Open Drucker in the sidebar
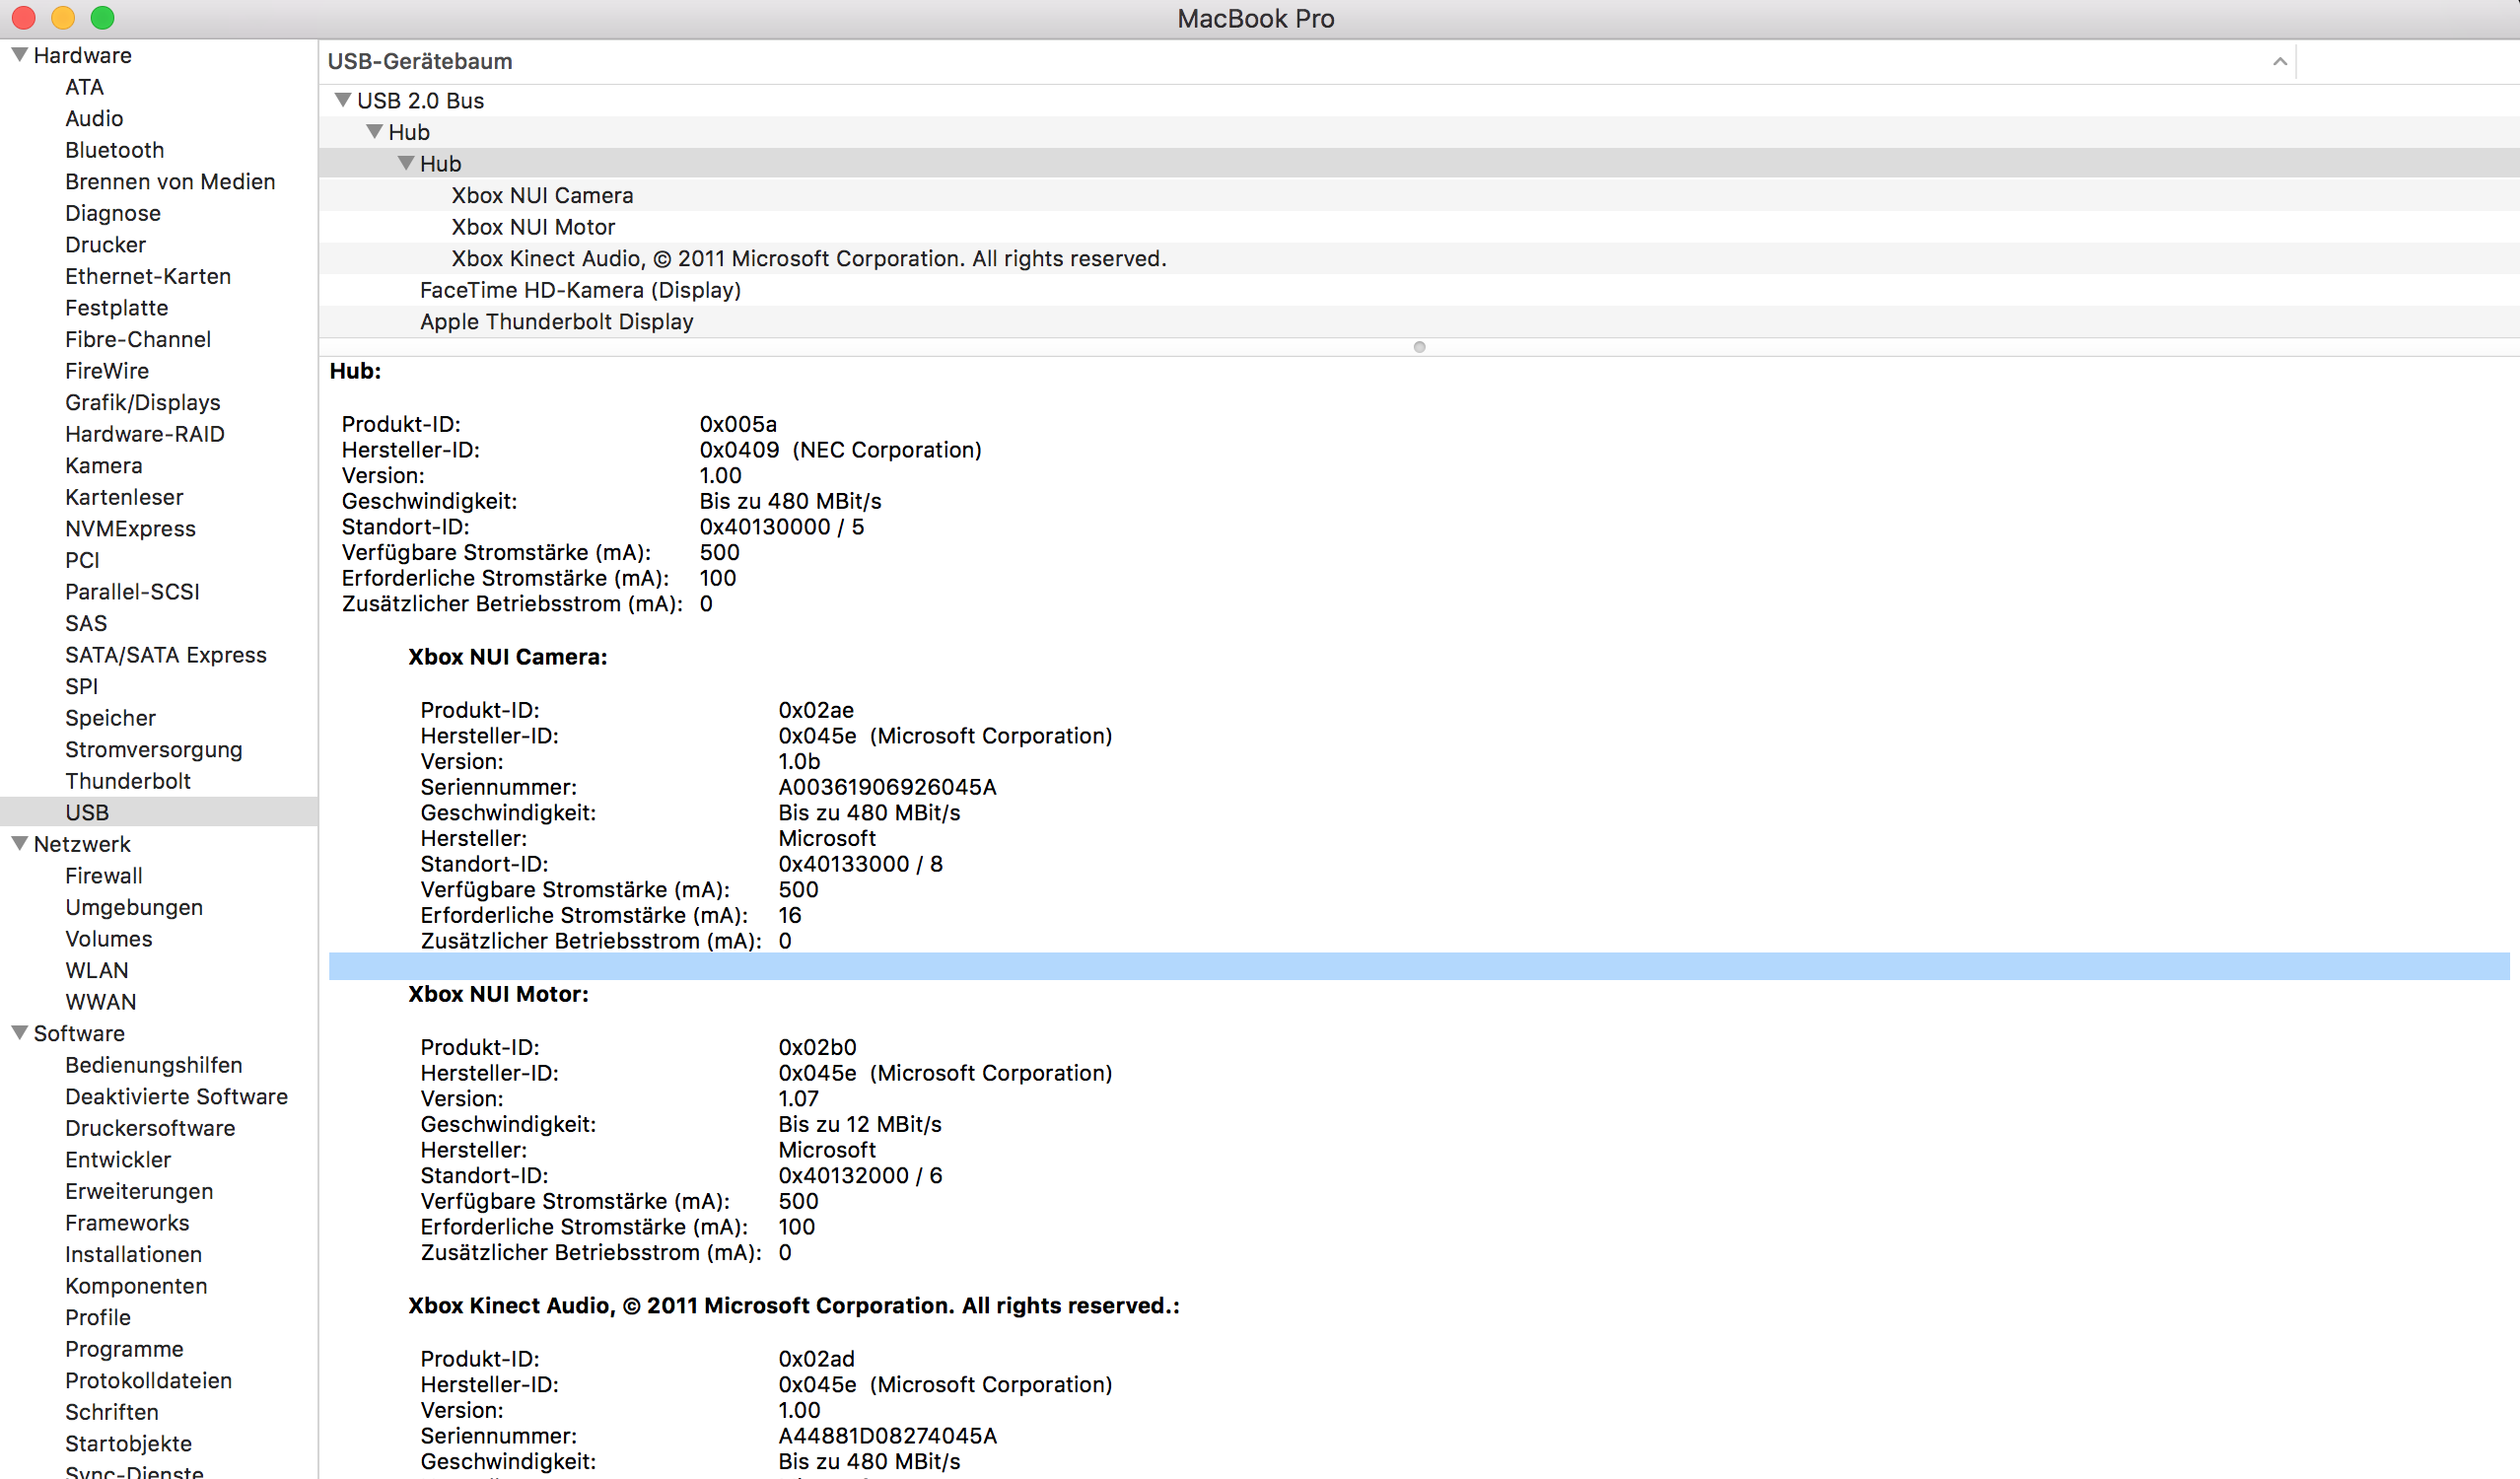The height and width of the screenshot is (1479, 2520). tap(105, 244)
